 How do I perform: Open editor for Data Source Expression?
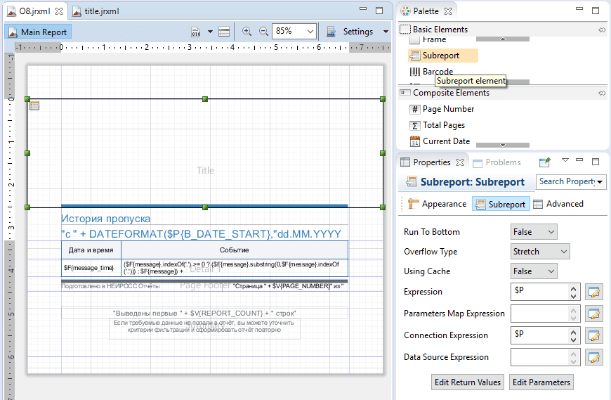tap(594, 357)
